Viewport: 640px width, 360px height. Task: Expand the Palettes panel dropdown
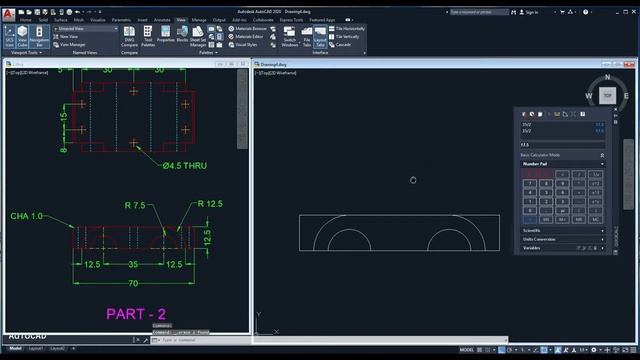click(208, 53)
